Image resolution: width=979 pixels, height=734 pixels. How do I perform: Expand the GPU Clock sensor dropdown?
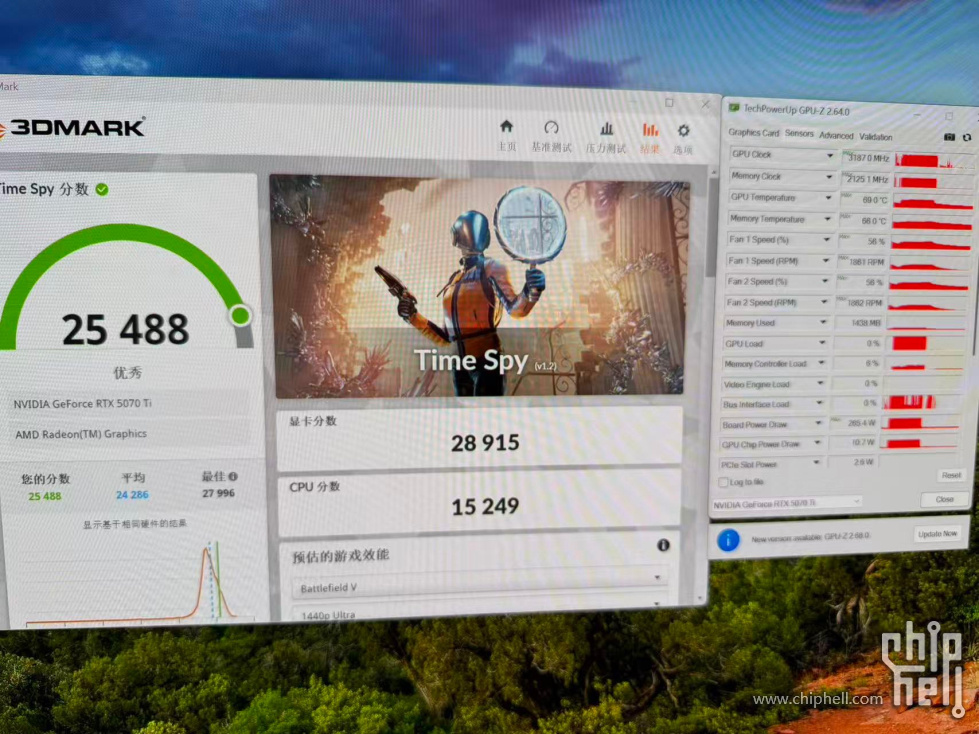(x=830, y=155)
